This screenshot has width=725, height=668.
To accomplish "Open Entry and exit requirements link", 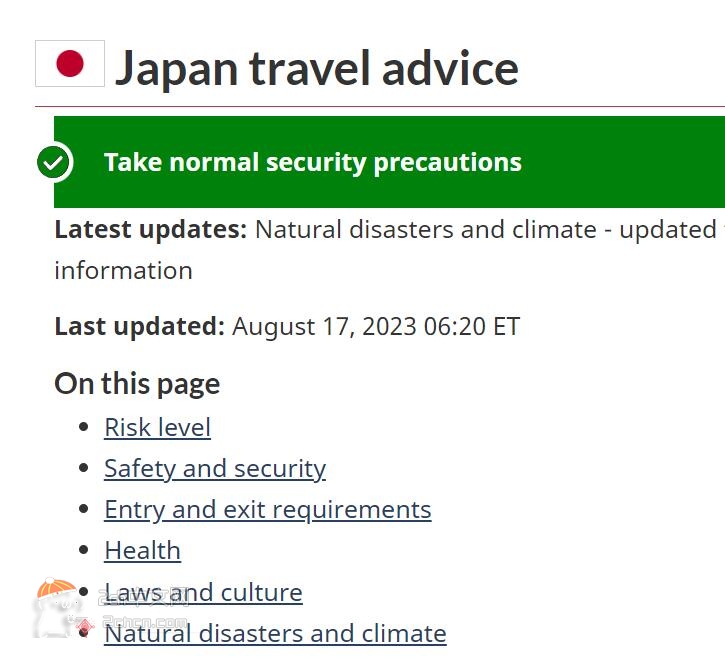I will 268,509.
